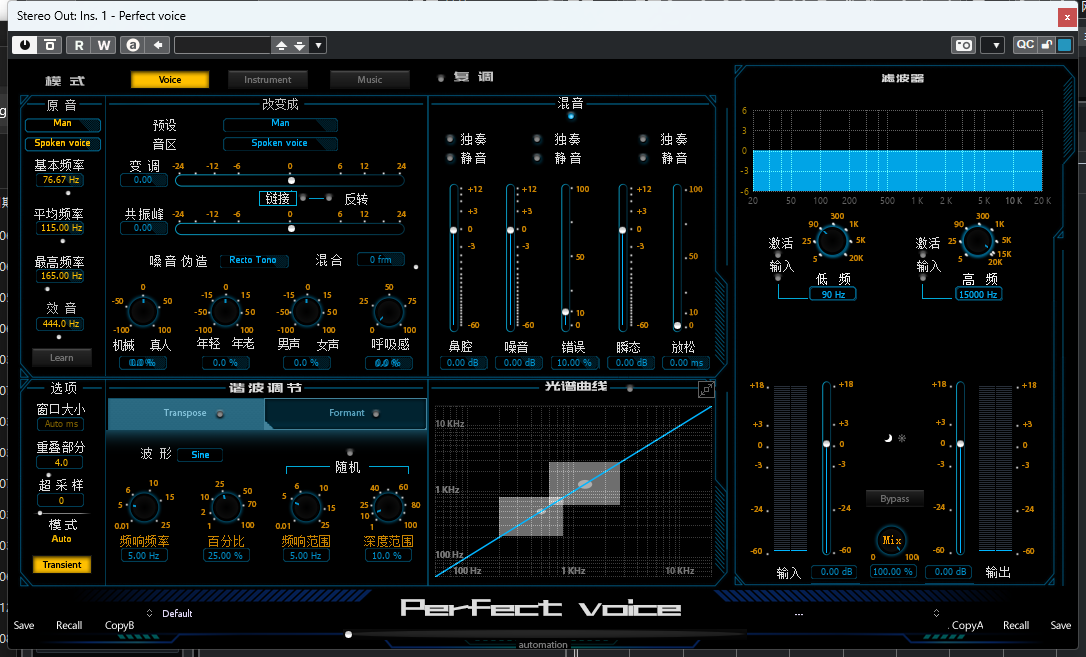1086x657 pixels.
Task: Toggle the 反转 invert switch
Action: click(329, 198)
